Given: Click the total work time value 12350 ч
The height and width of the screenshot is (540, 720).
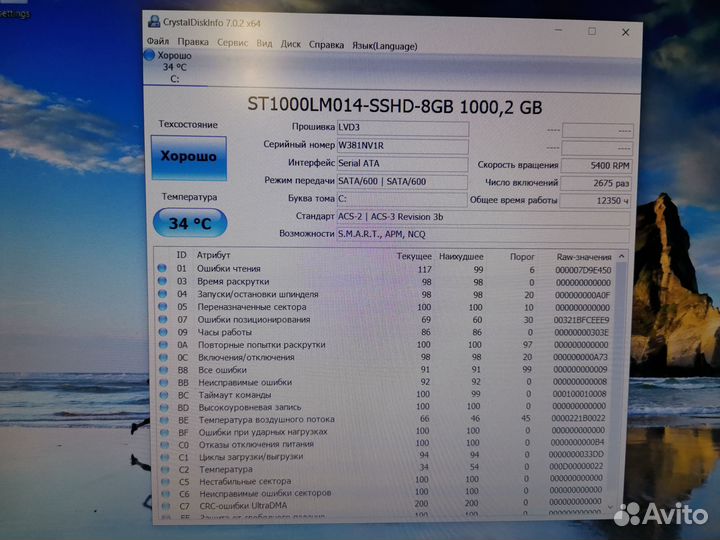Looking at the screenshot, I should (x=595, y=201).
